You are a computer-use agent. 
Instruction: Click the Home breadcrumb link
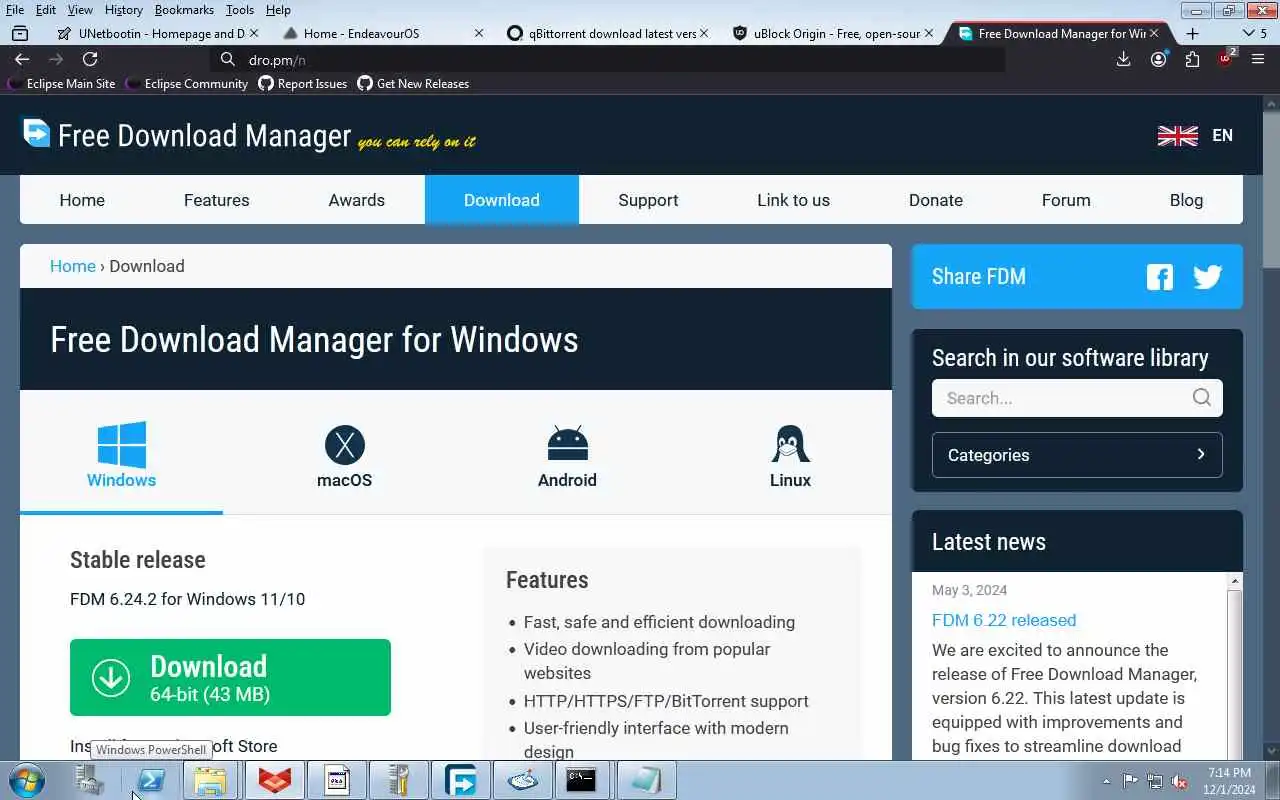[x=73, y=266]
